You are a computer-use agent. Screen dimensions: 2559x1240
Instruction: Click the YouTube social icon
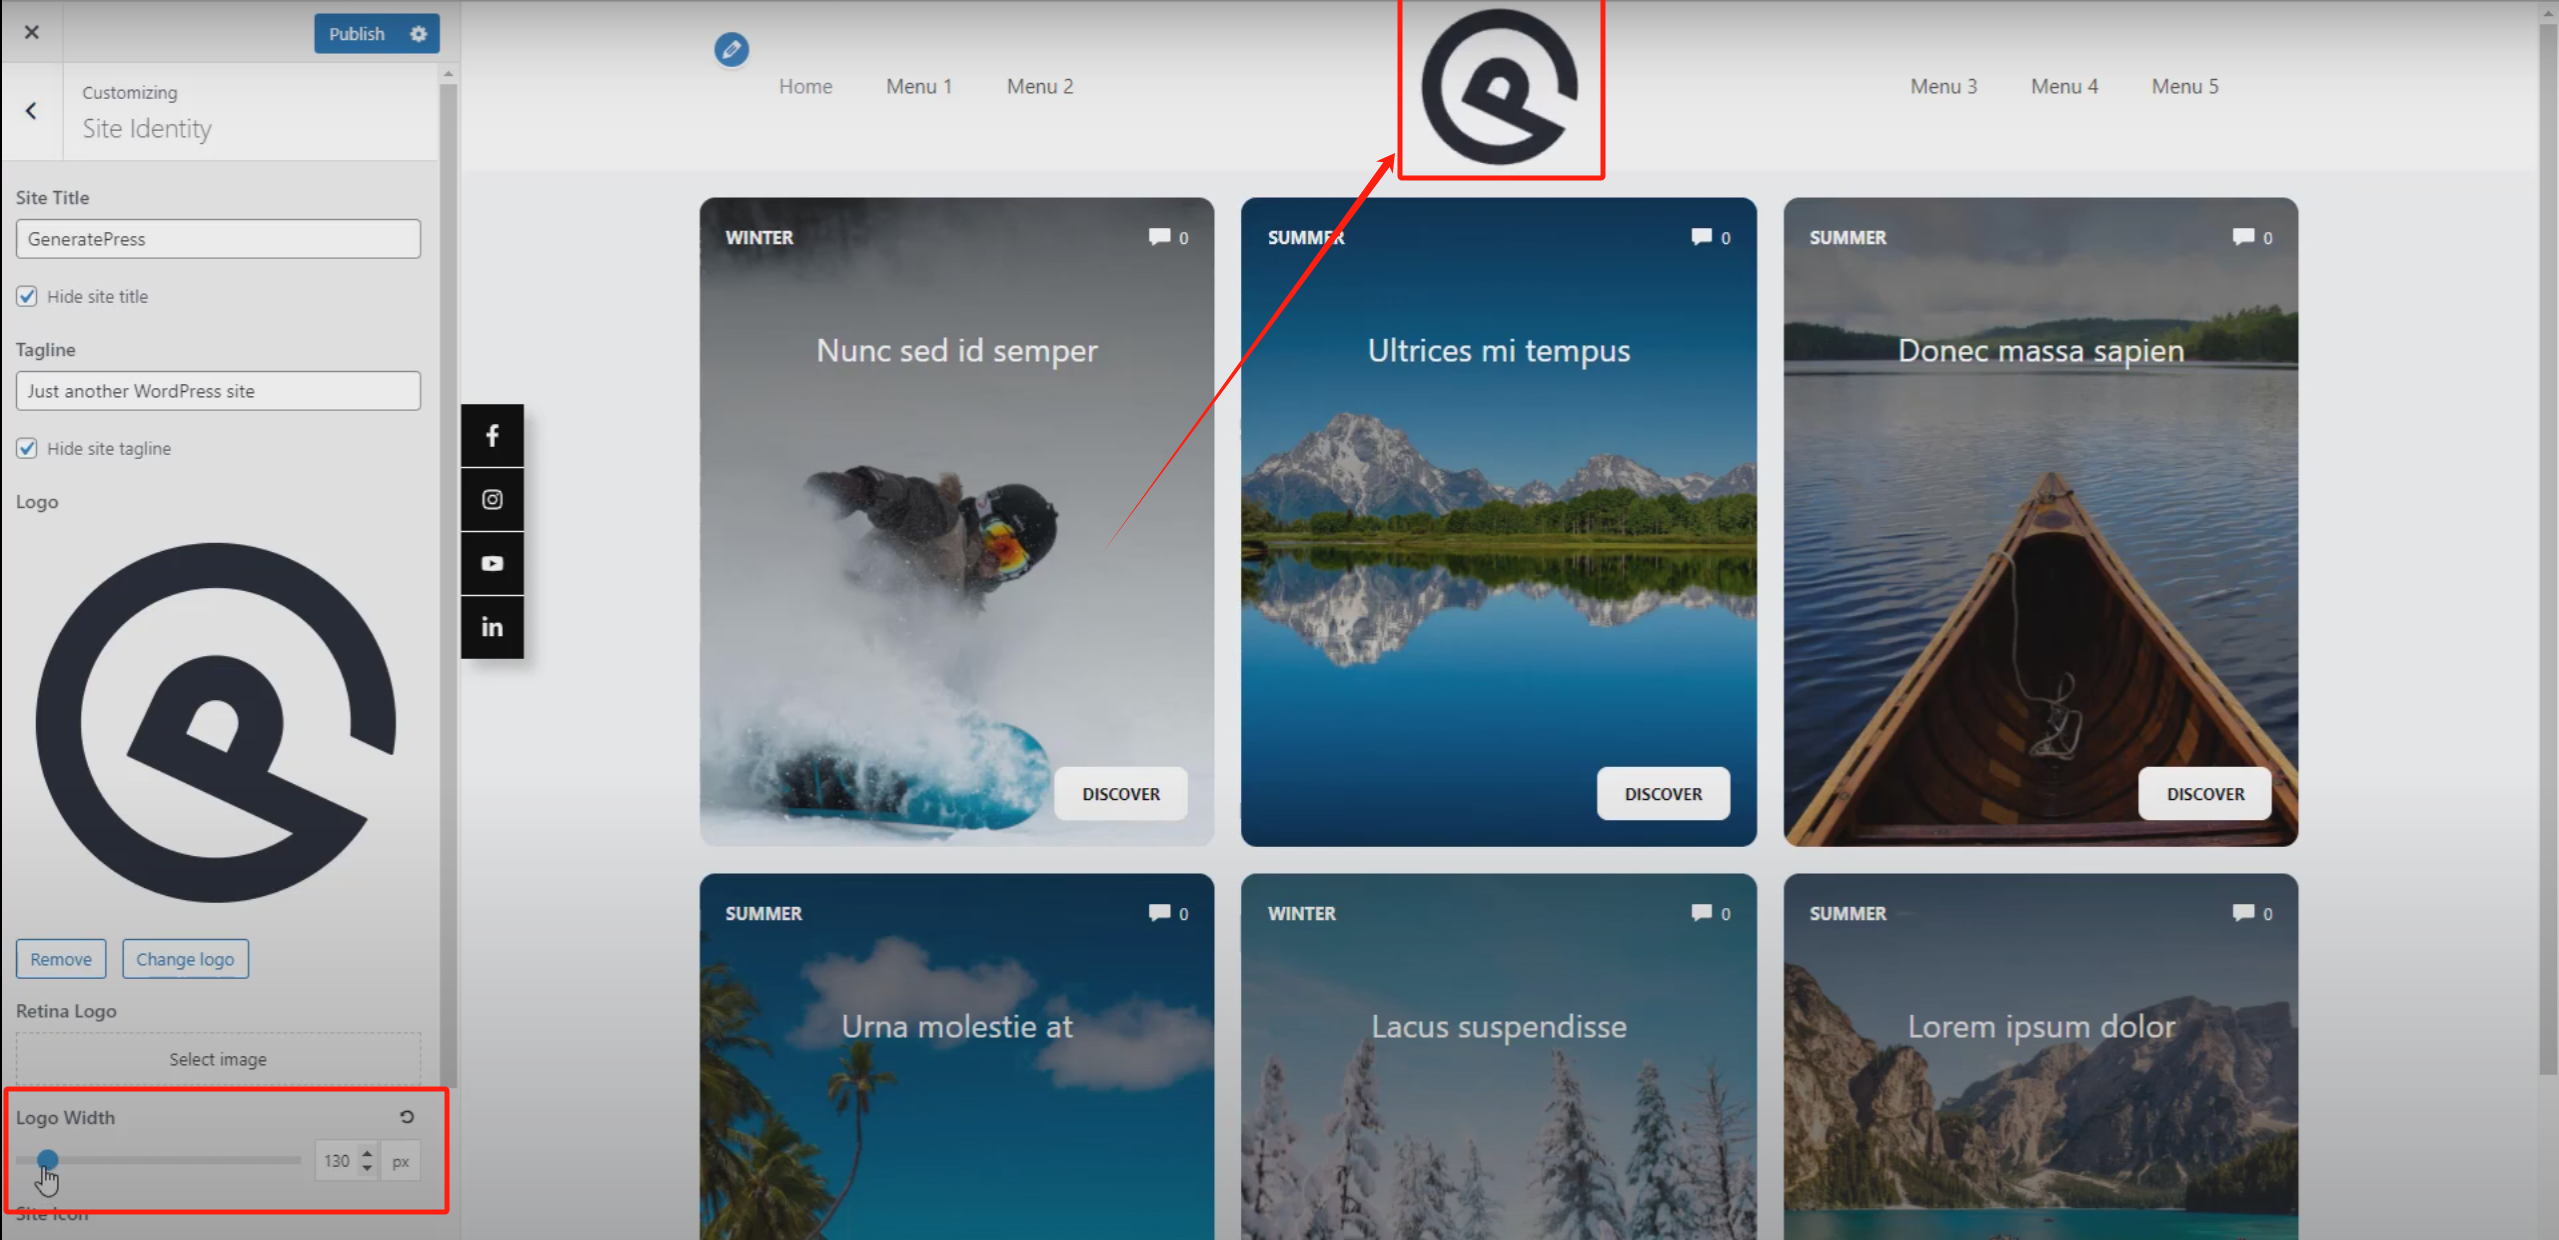492,564
